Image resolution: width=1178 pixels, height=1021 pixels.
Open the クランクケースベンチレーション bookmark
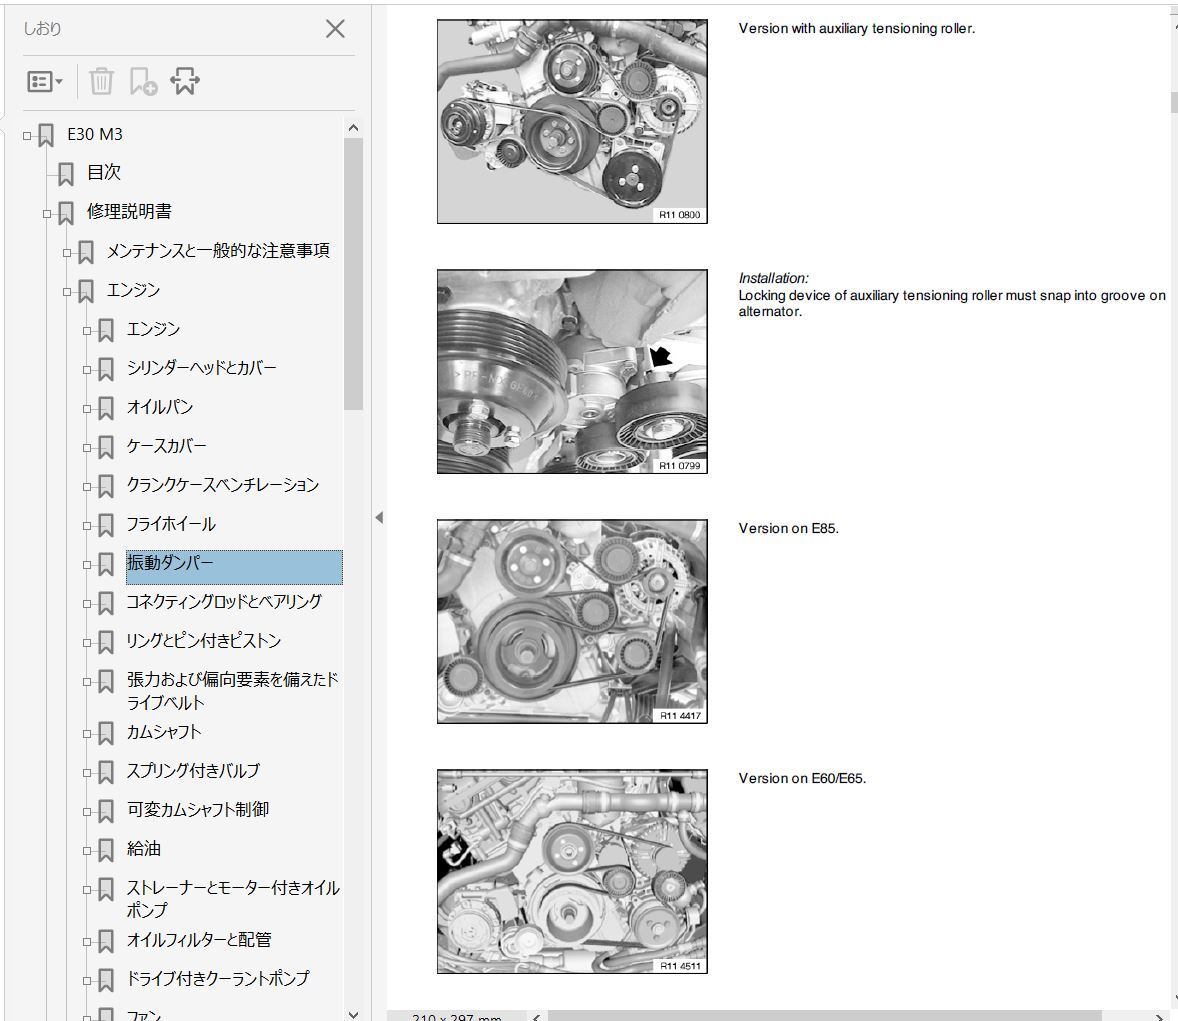[222, 485]
